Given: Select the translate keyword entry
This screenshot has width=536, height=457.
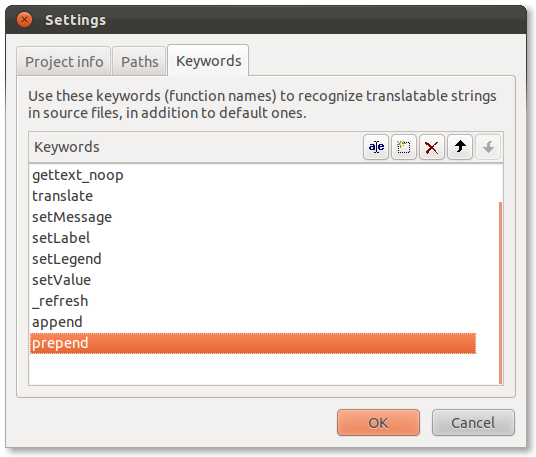Looking at the screenshot, I should tap(253, 196).
